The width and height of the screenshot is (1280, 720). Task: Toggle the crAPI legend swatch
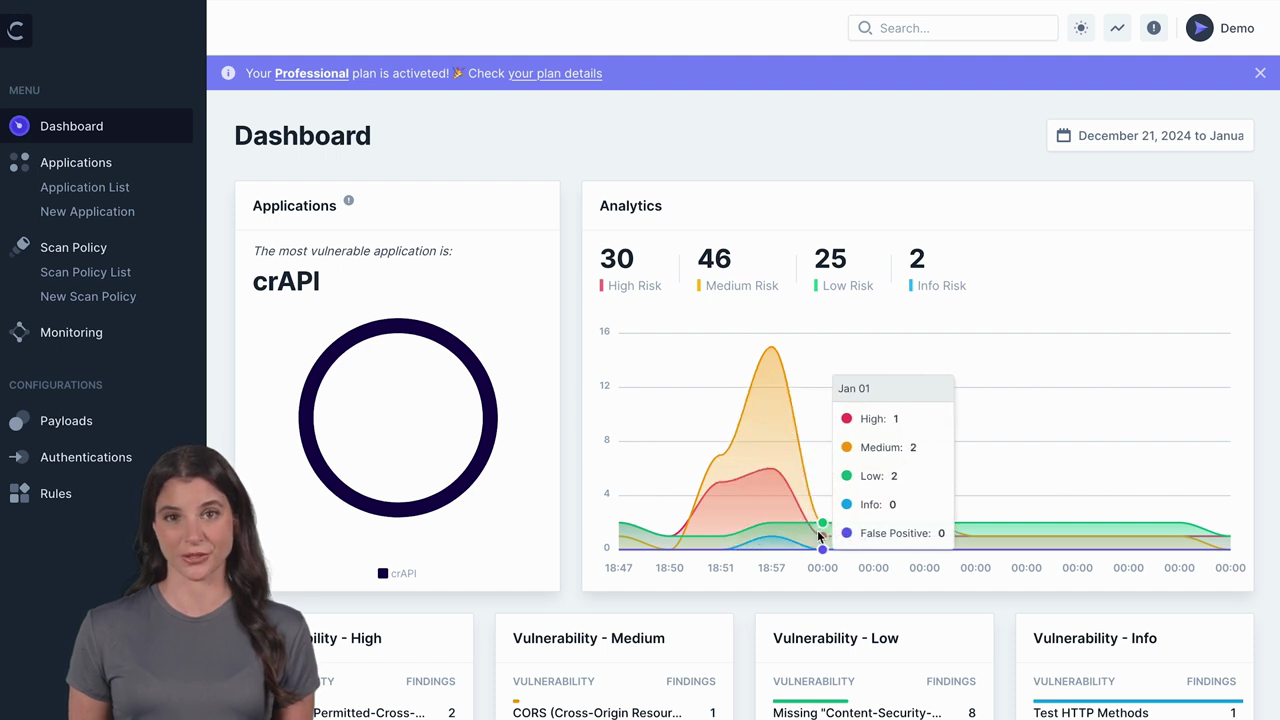[382, 573]
